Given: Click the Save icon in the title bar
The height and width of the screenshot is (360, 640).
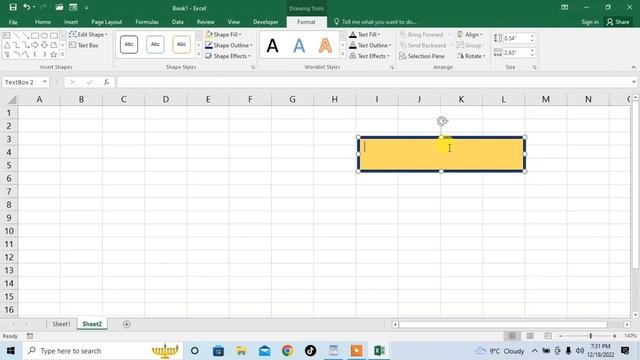Looking at the screenshot, I should (13, 7).
